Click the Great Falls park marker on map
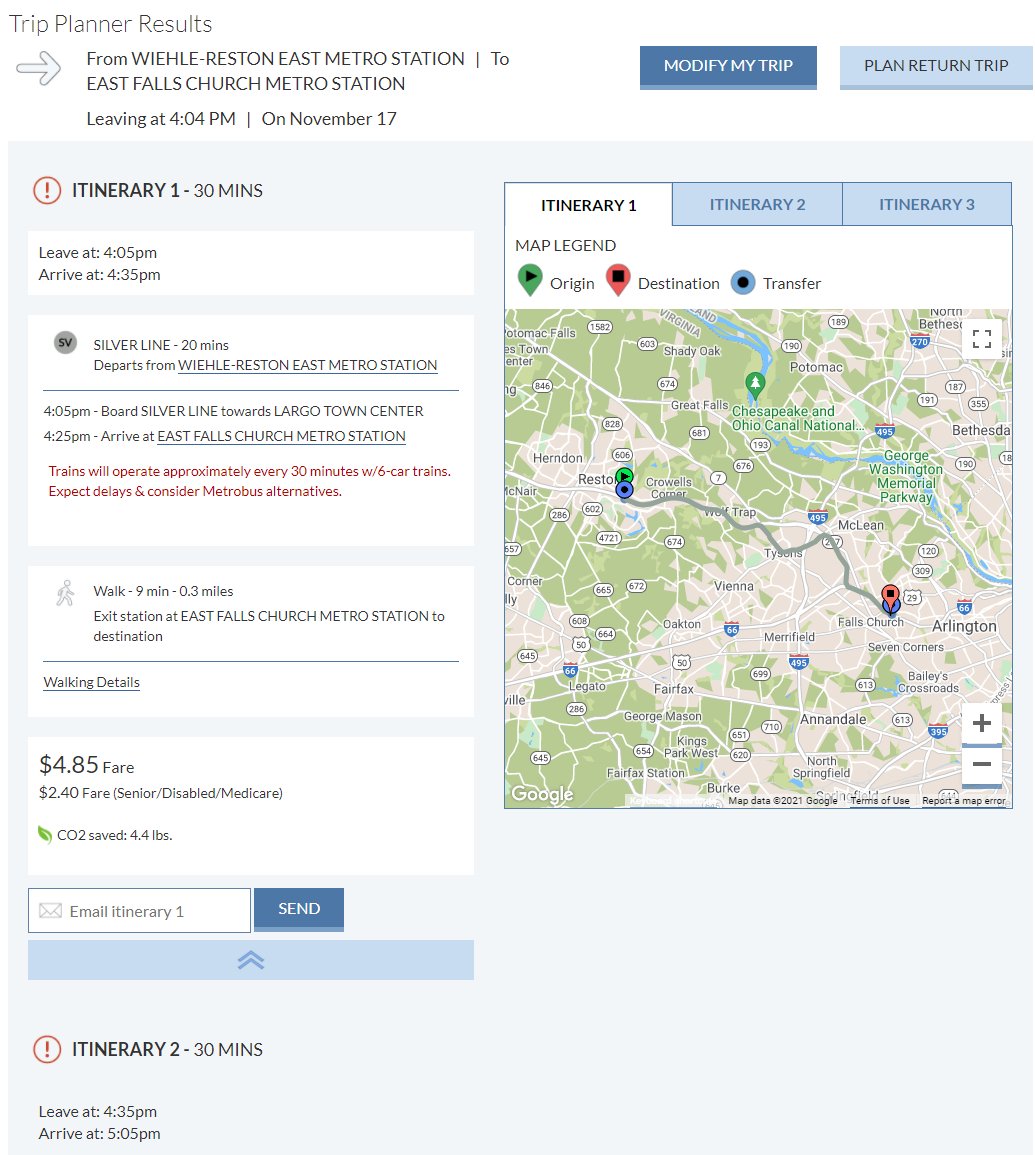 pyautogui.click(x=755, y=385)
